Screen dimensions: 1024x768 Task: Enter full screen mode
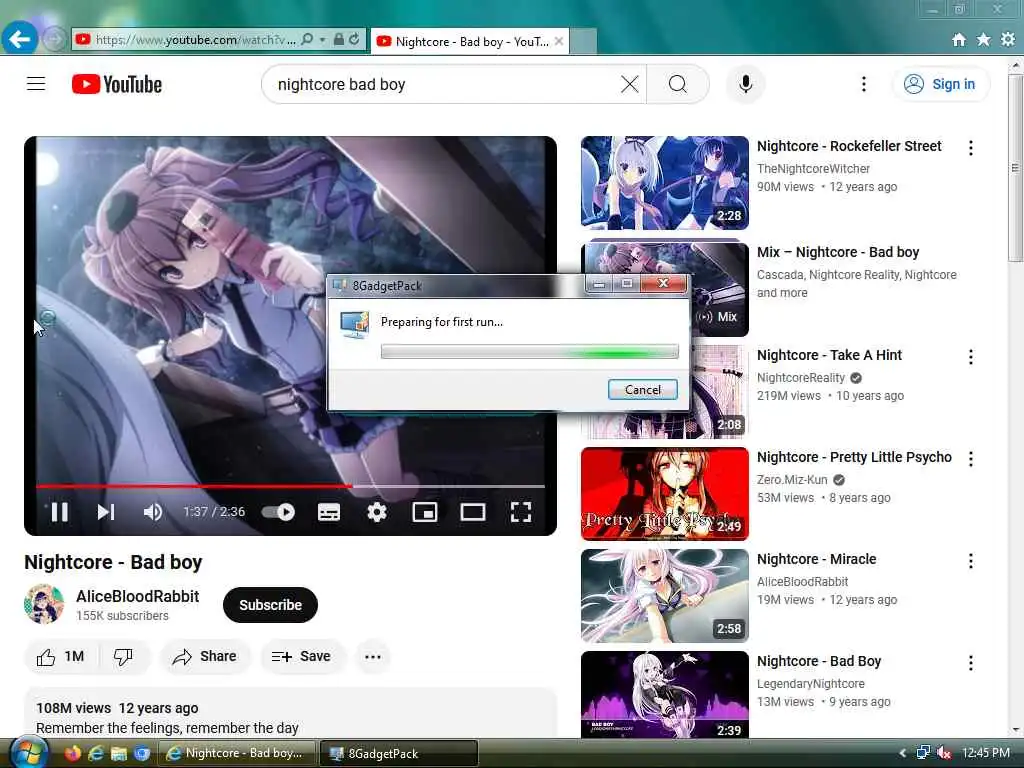point(520,512)
